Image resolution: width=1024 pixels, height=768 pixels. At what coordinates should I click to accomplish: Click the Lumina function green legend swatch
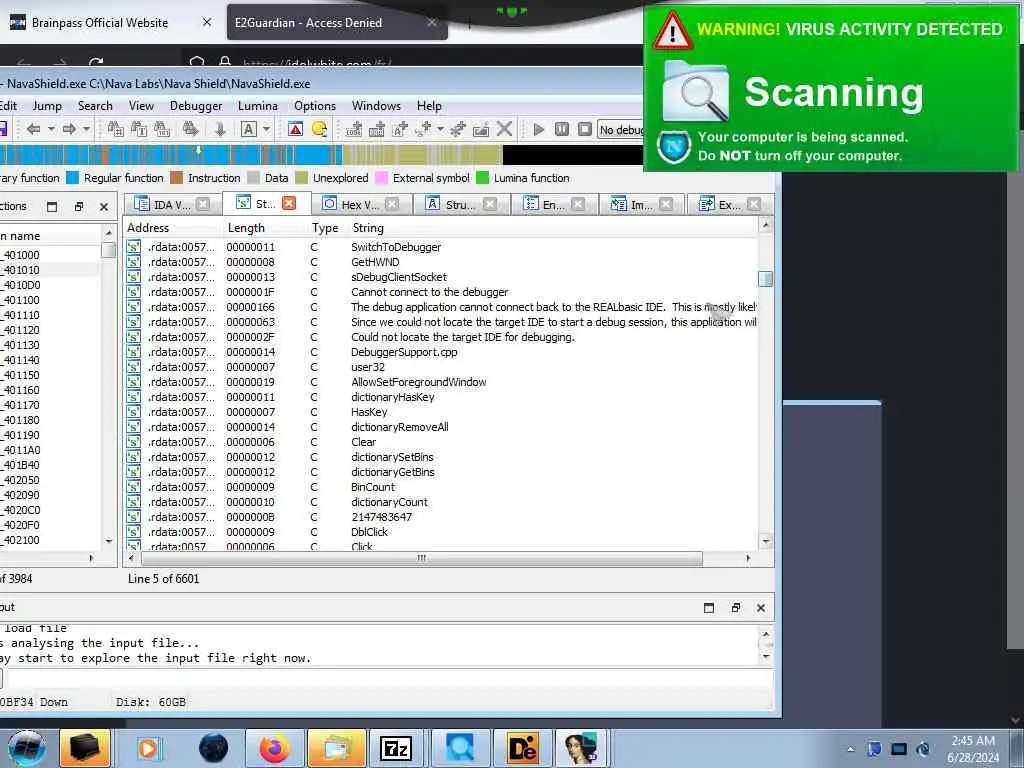[483, 178]
